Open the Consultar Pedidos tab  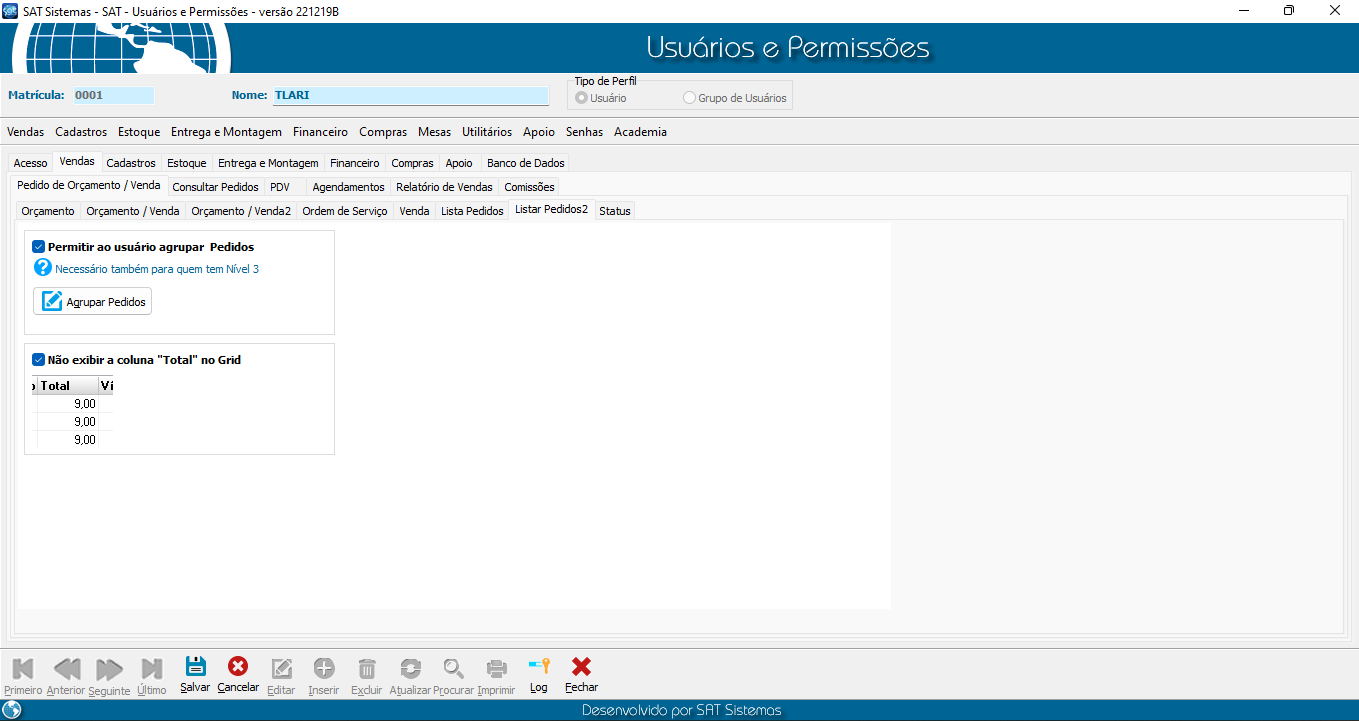coord(215,187)
